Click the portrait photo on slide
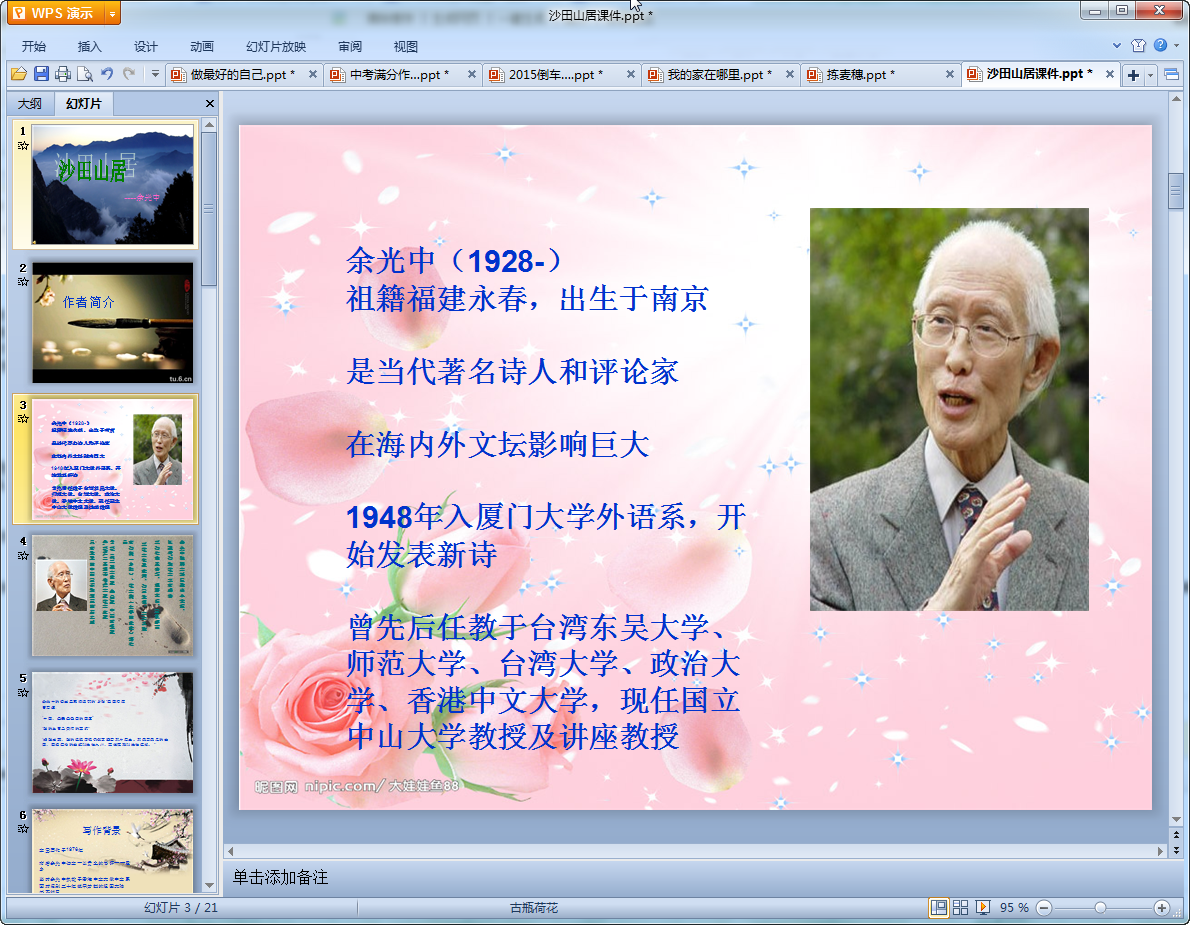 (949, 409)
